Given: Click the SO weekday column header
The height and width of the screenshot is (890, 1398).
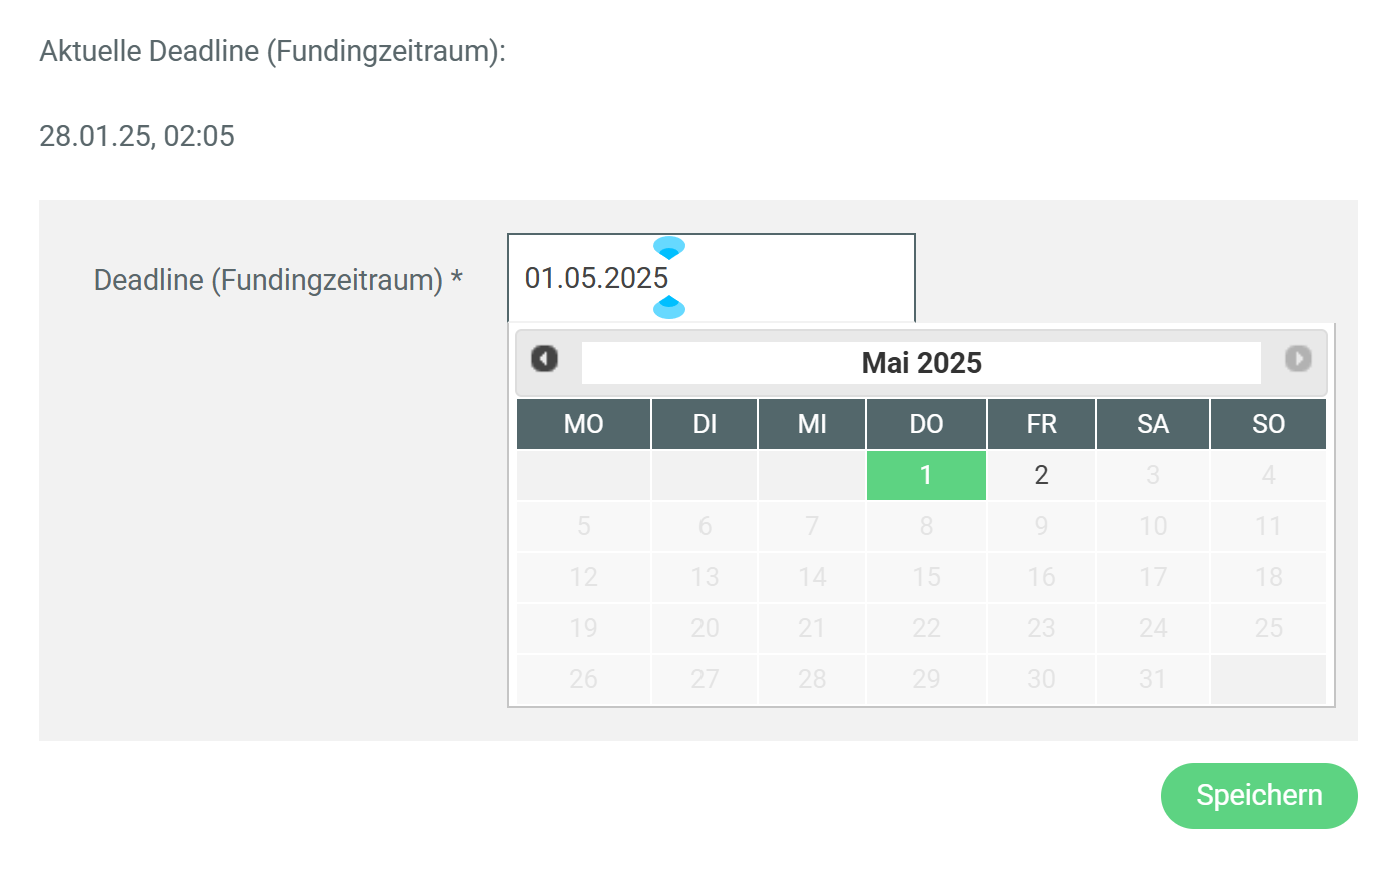Looking at the screenshot, I should 1268,424.
